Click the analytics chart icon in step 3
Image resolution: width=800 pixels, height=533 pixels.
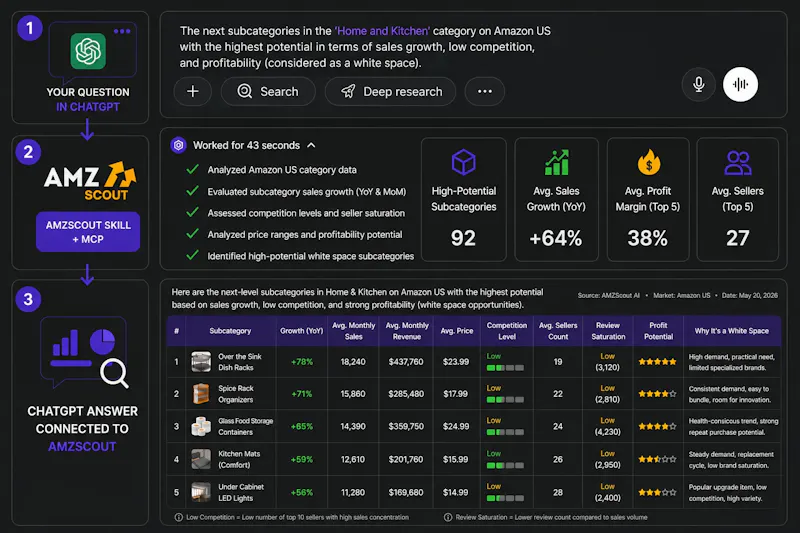[84, 352]
